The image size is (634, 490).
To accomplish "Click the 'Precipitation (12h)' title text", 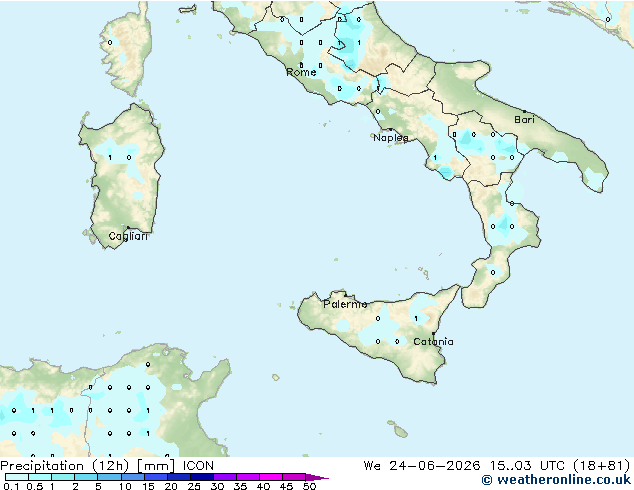I will click(65, 466).
